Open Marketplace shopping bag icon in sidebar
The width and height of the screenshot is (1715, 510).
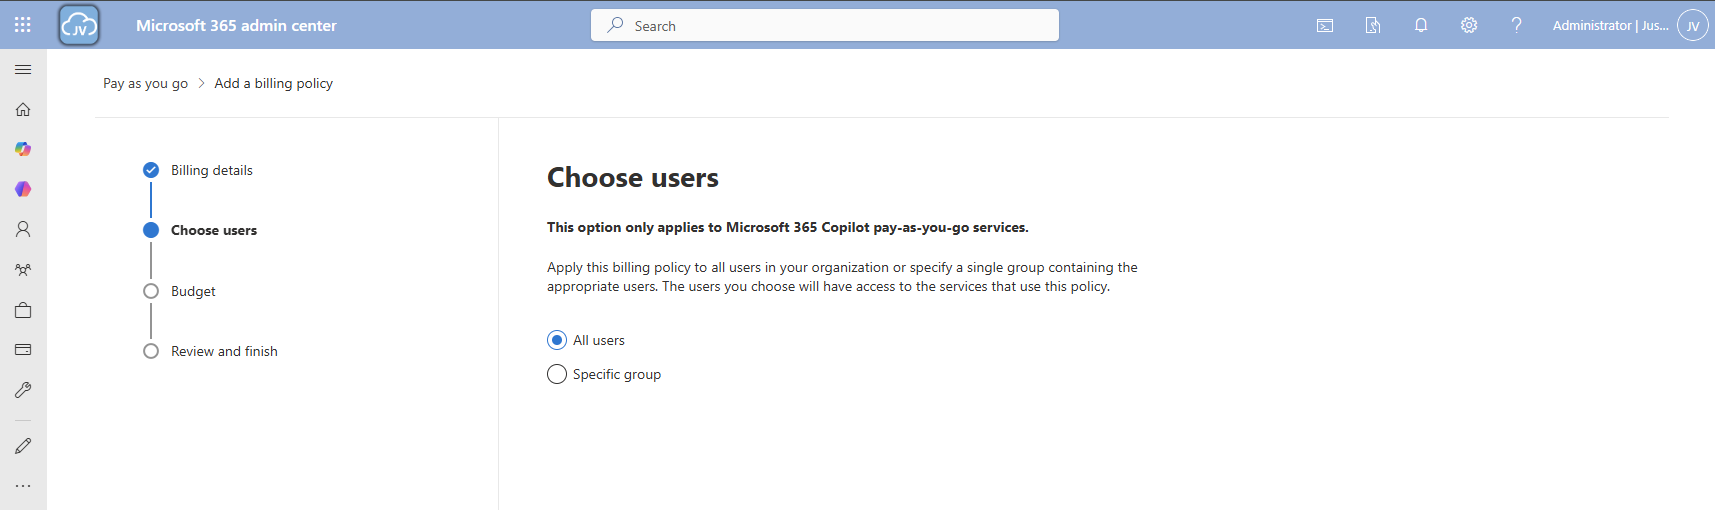[23, 310]
